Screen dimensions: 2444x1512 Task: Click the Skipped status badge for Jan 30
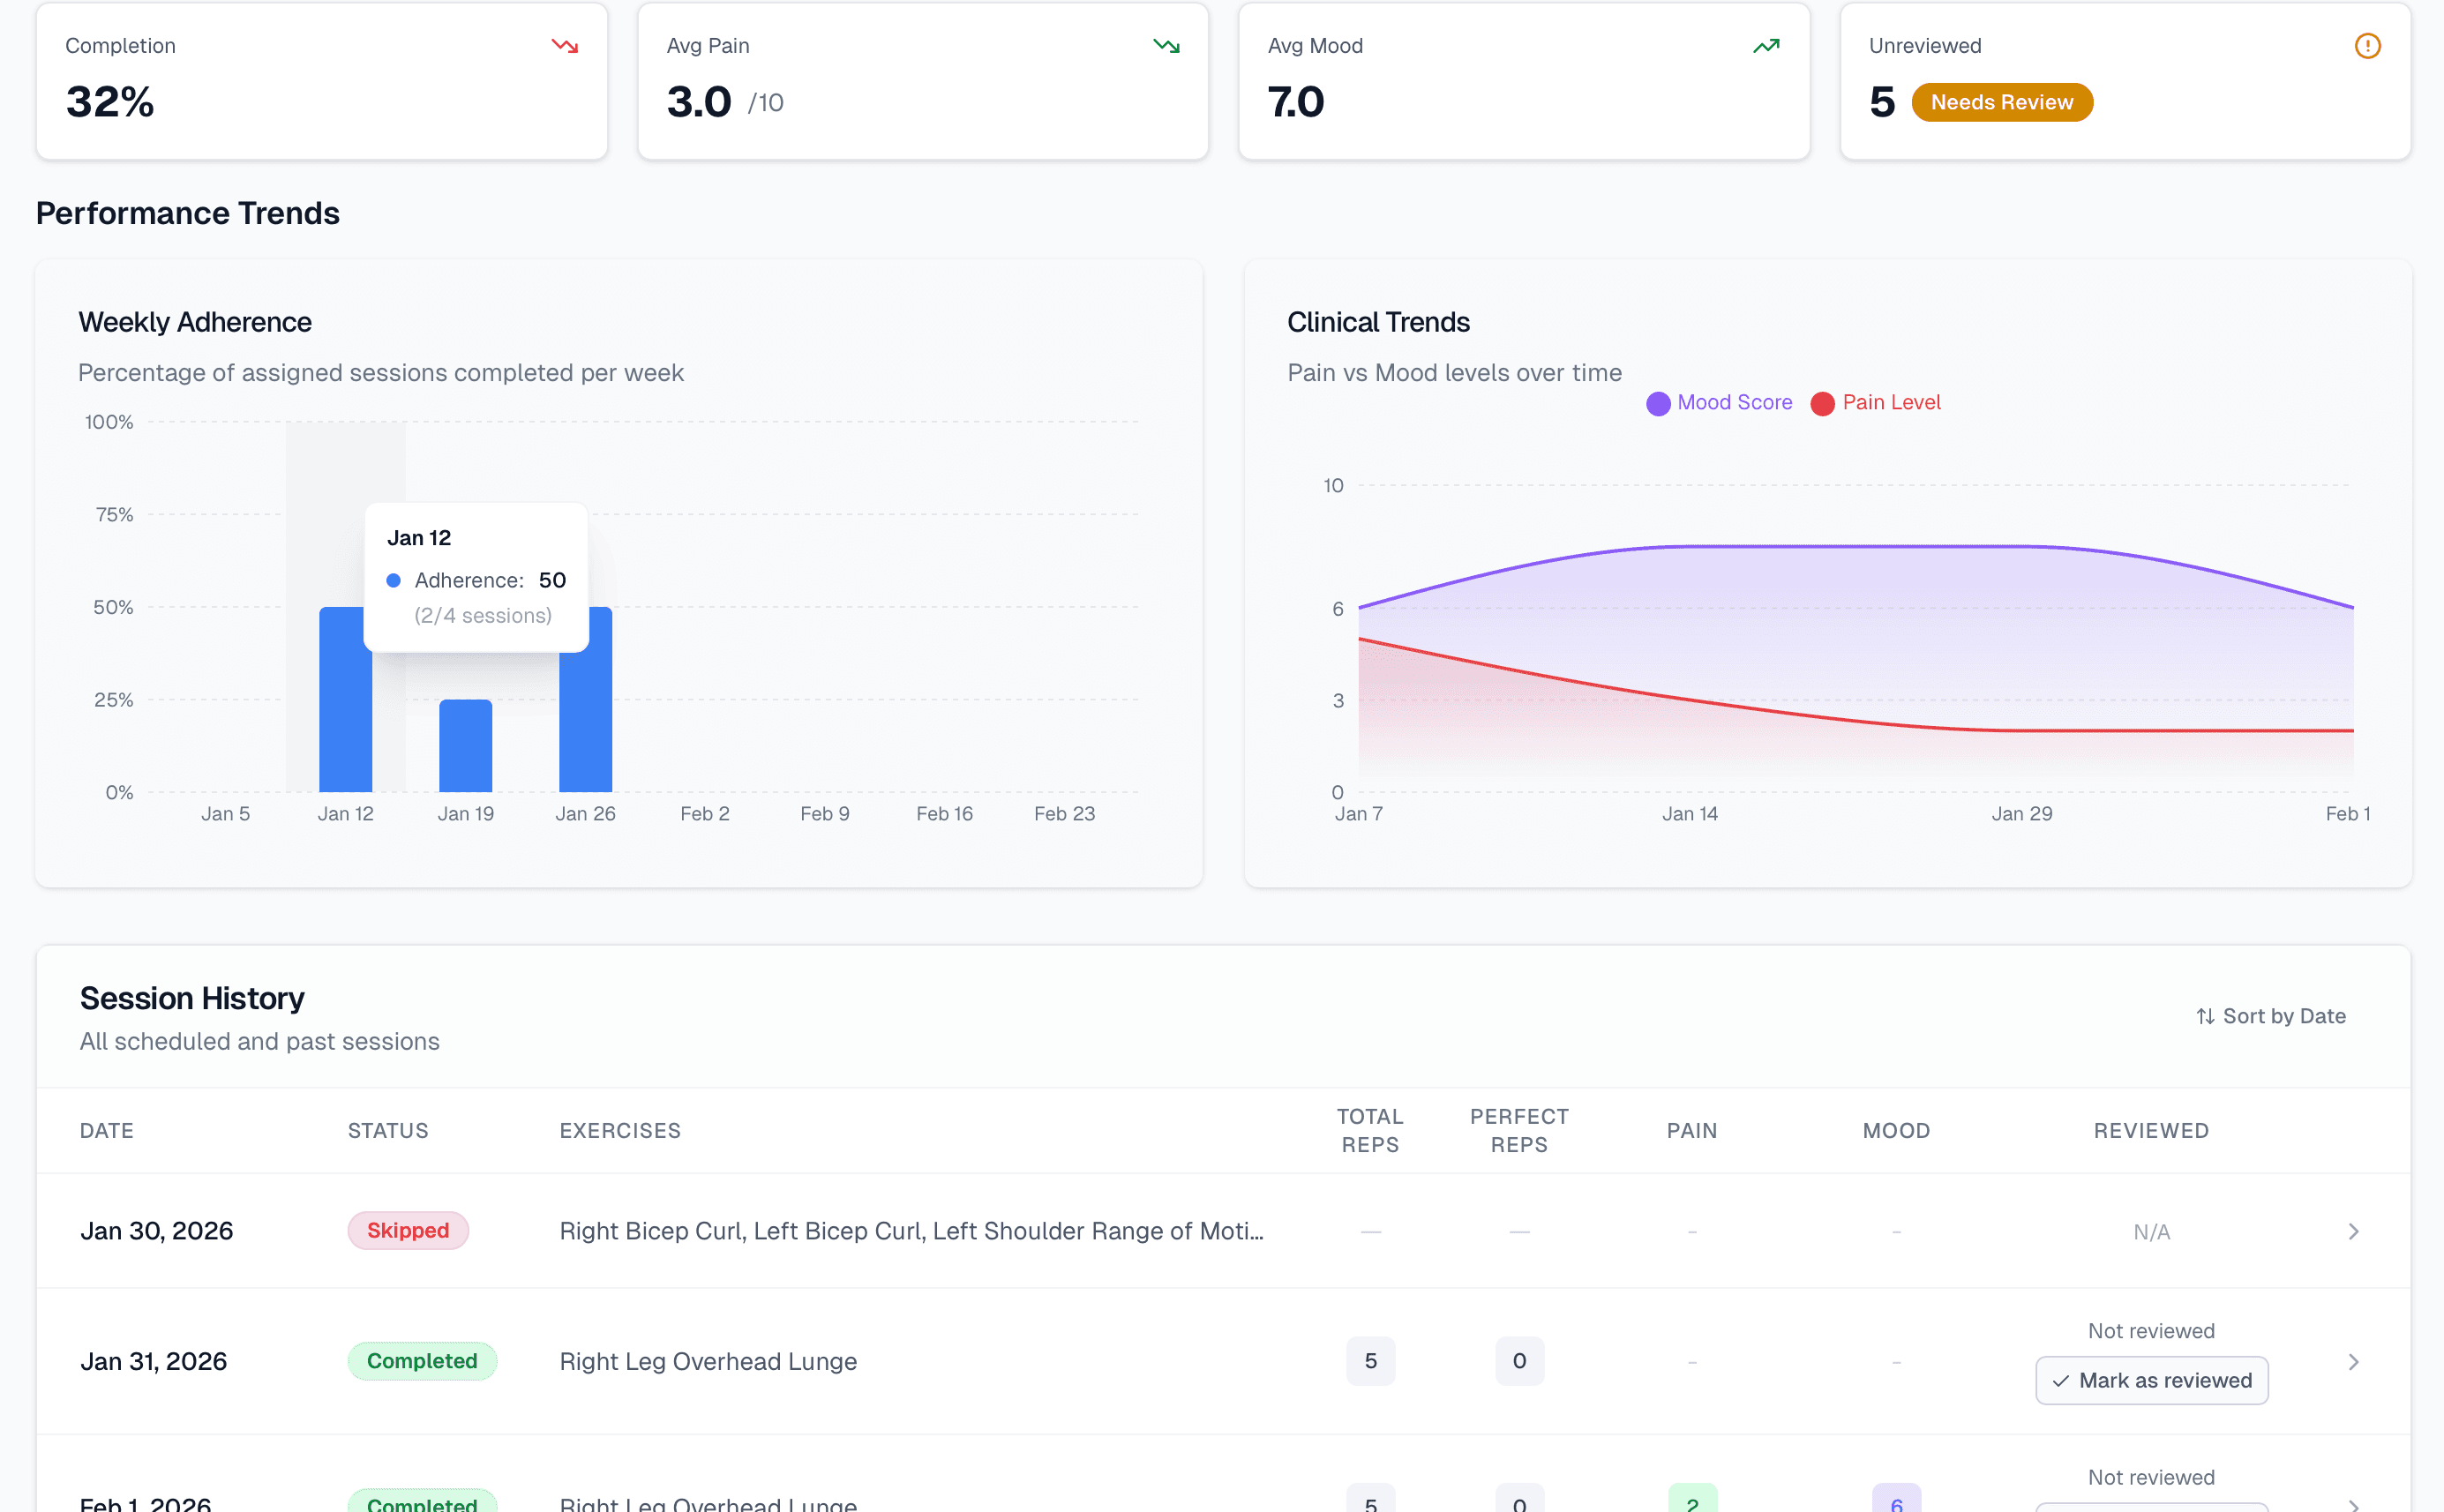[408, 1230]
